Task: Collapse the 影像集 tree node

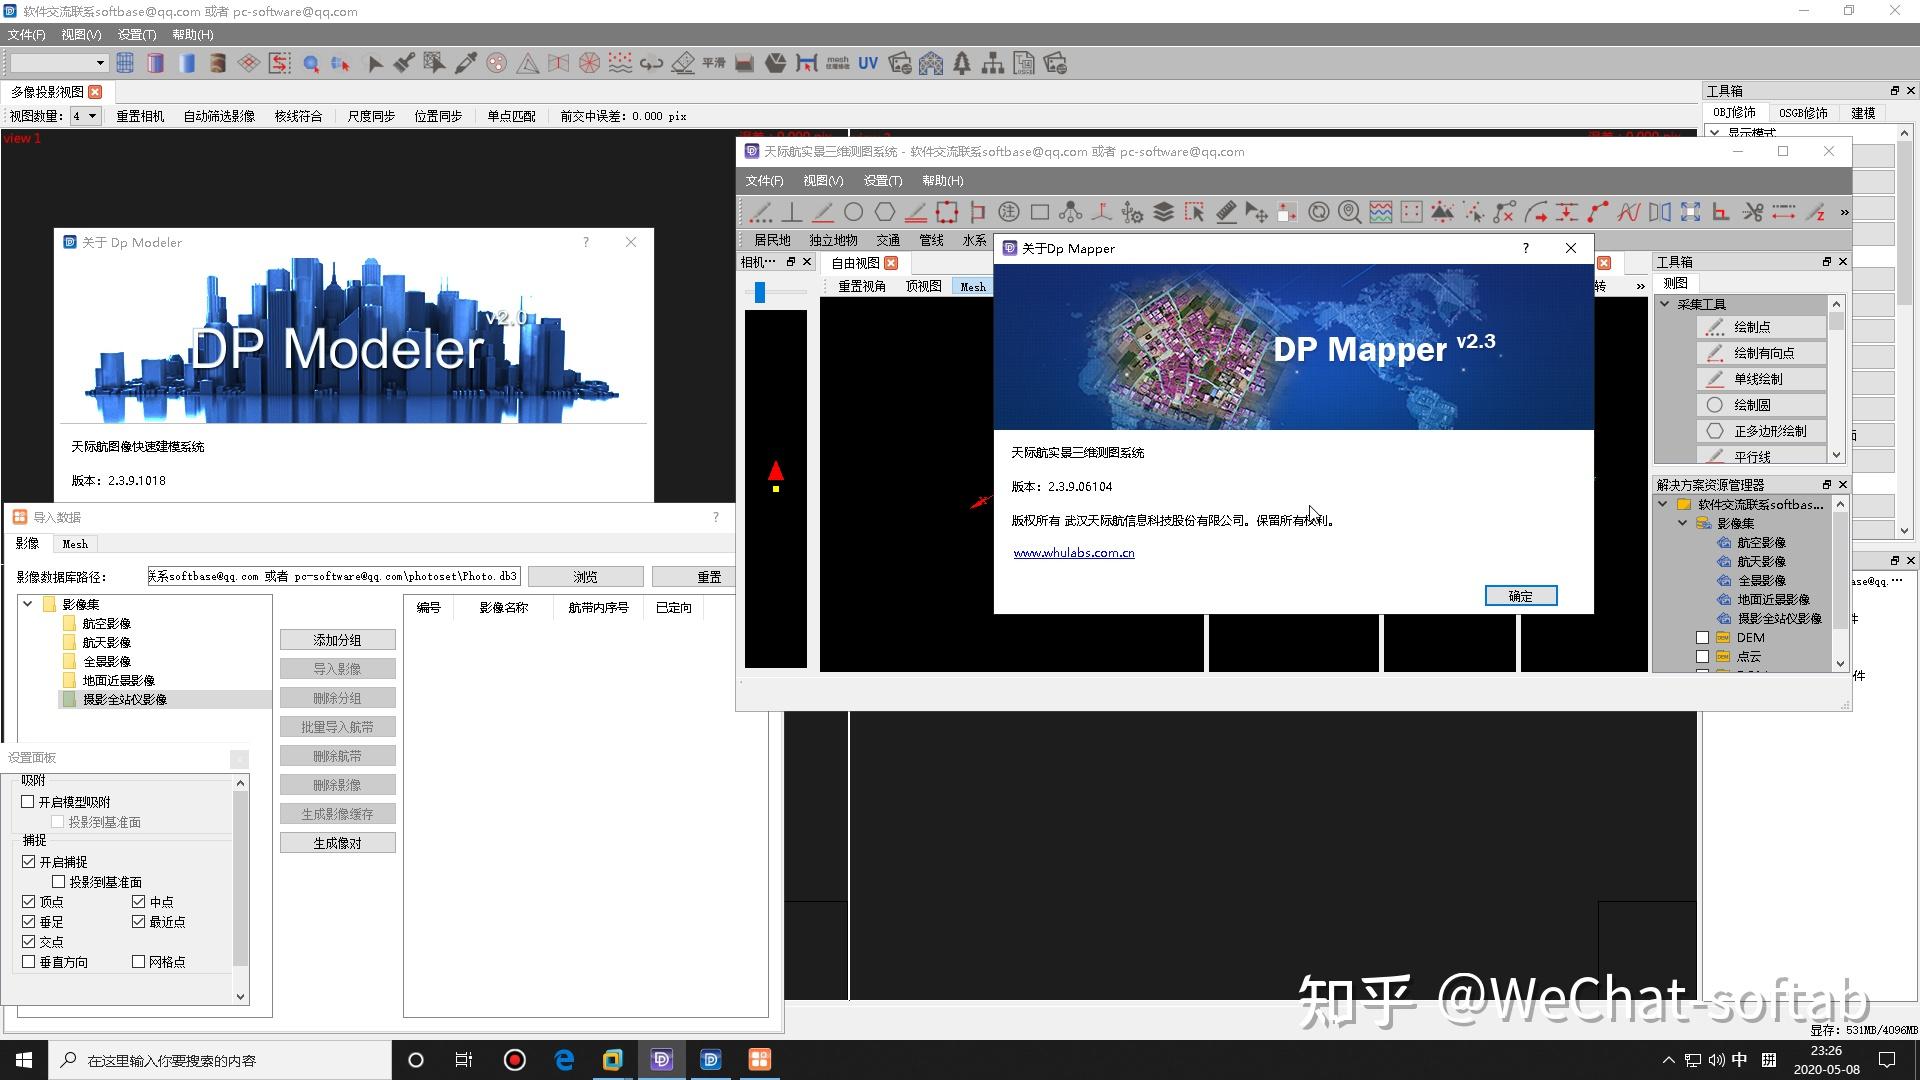Action: (x=28, y=604)
